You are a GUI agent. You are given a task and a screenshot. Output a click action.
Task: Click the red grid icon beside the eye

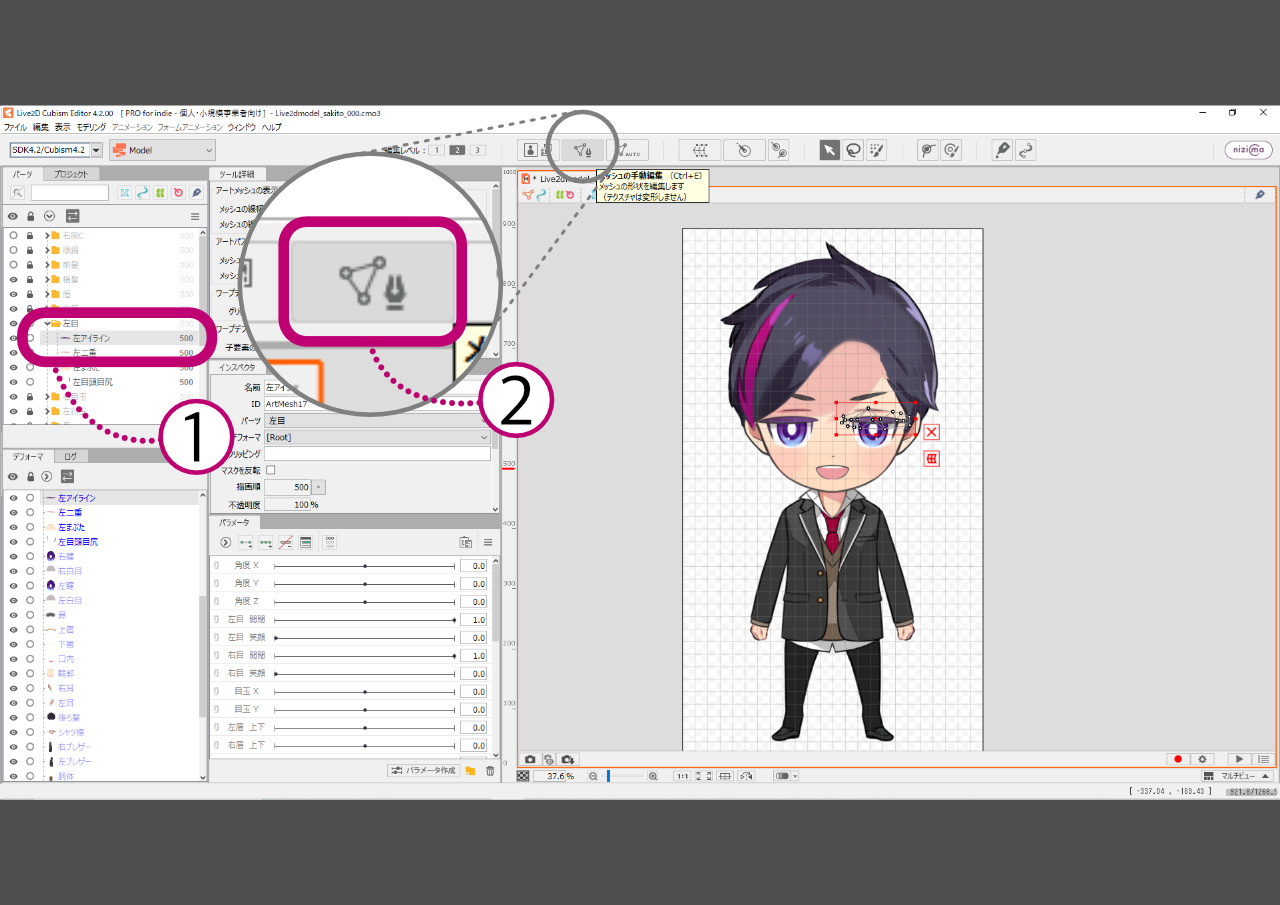(932, 459)
